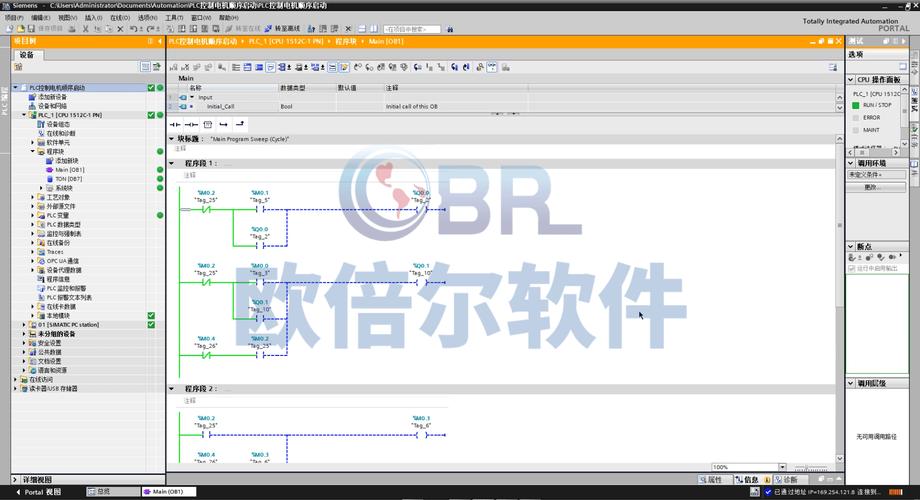Collapse the 程序块 folder in project tree

coord(33,151)
